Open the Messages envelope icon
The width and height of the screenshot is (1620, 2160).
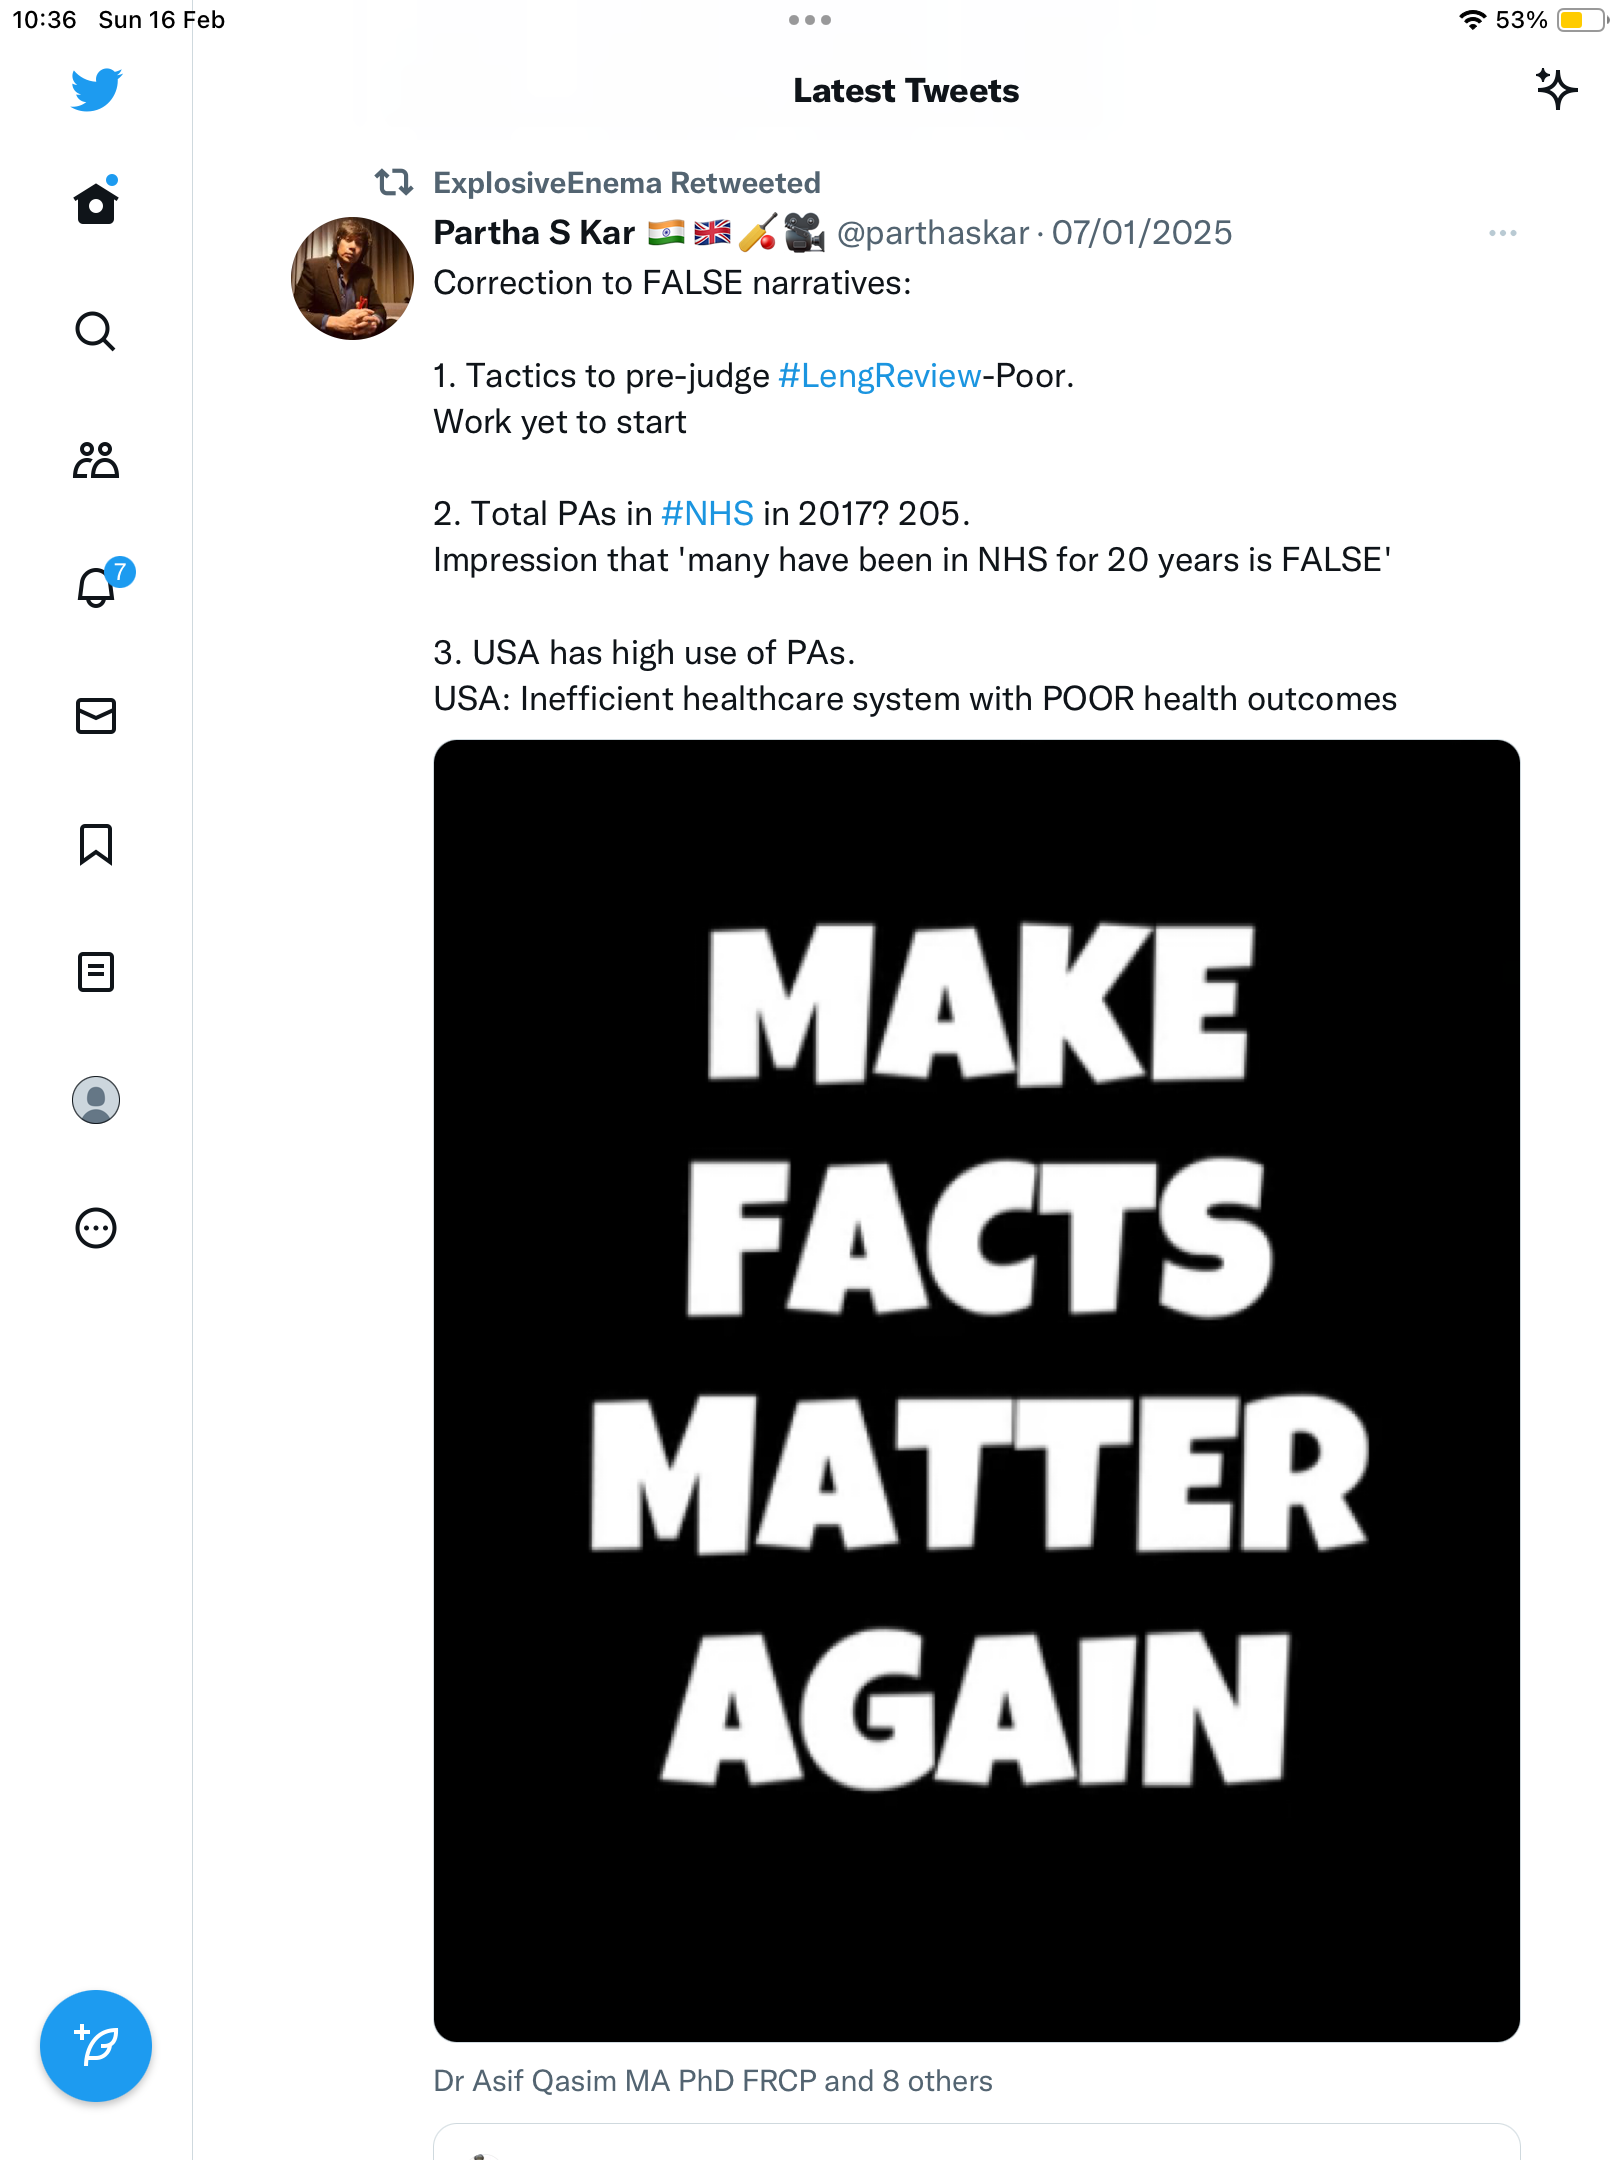tap(96, 716)
